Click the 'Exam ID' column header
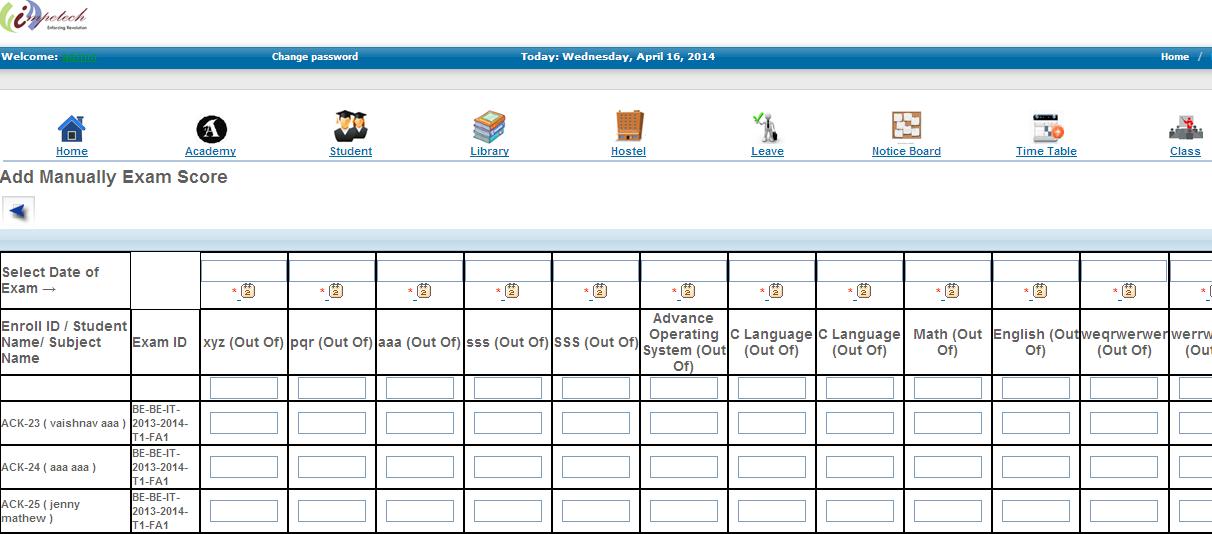Viewport: 1212px width, 534px height. point(159,342)
